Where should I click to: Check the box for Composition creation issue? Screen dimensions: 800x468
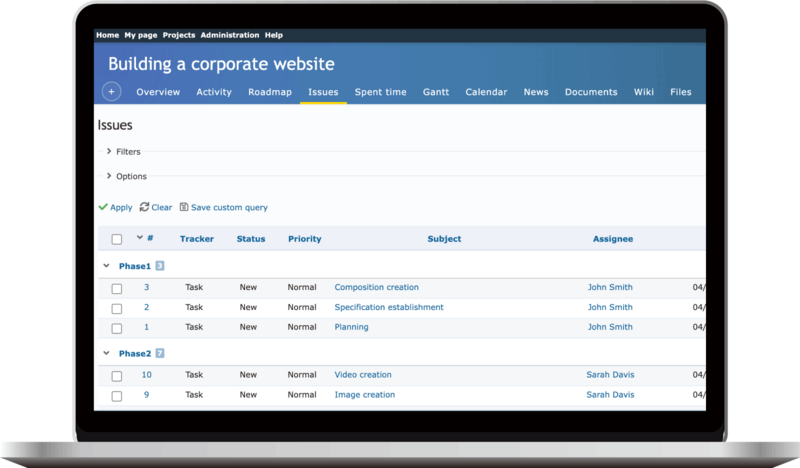pos(117,288)
